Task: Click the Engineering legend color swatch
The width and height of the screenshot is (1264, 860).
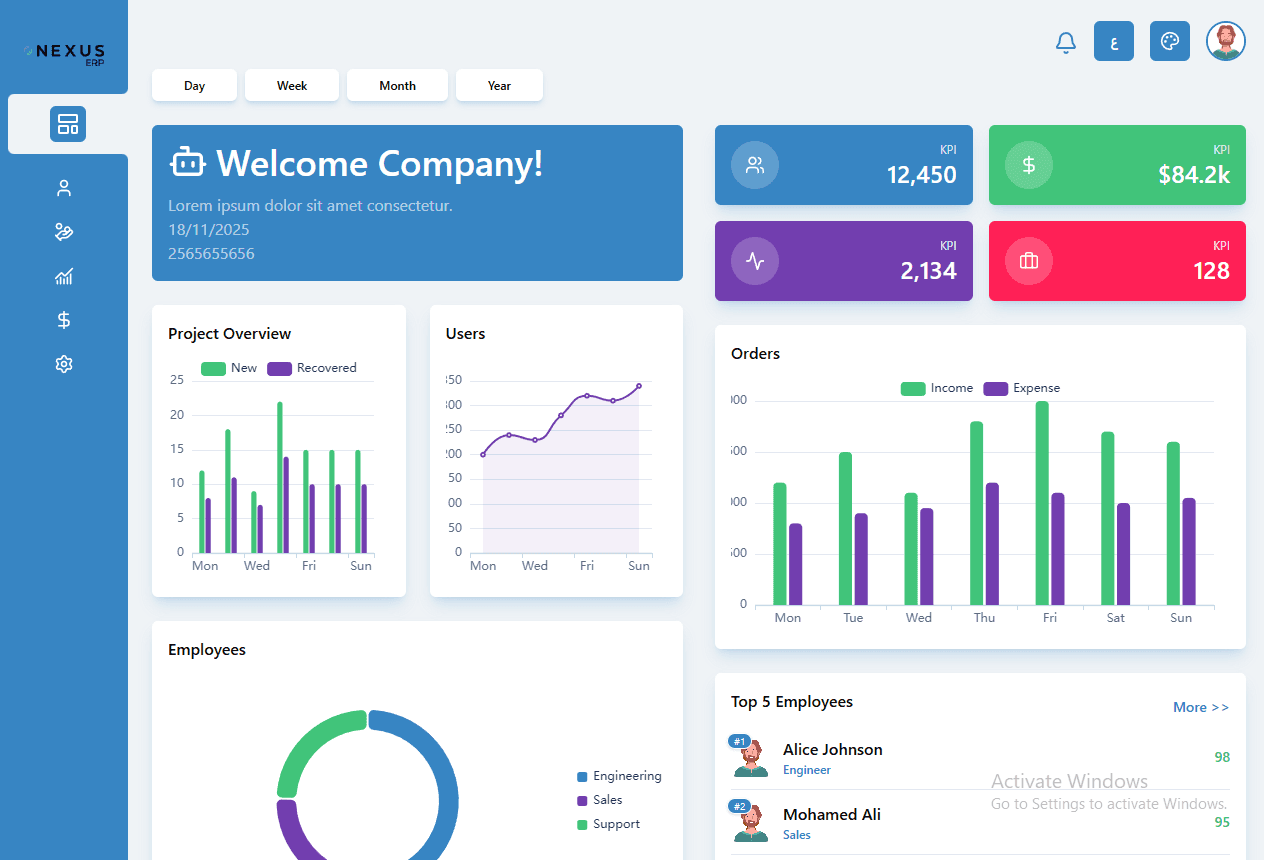Action: point(582,777)
